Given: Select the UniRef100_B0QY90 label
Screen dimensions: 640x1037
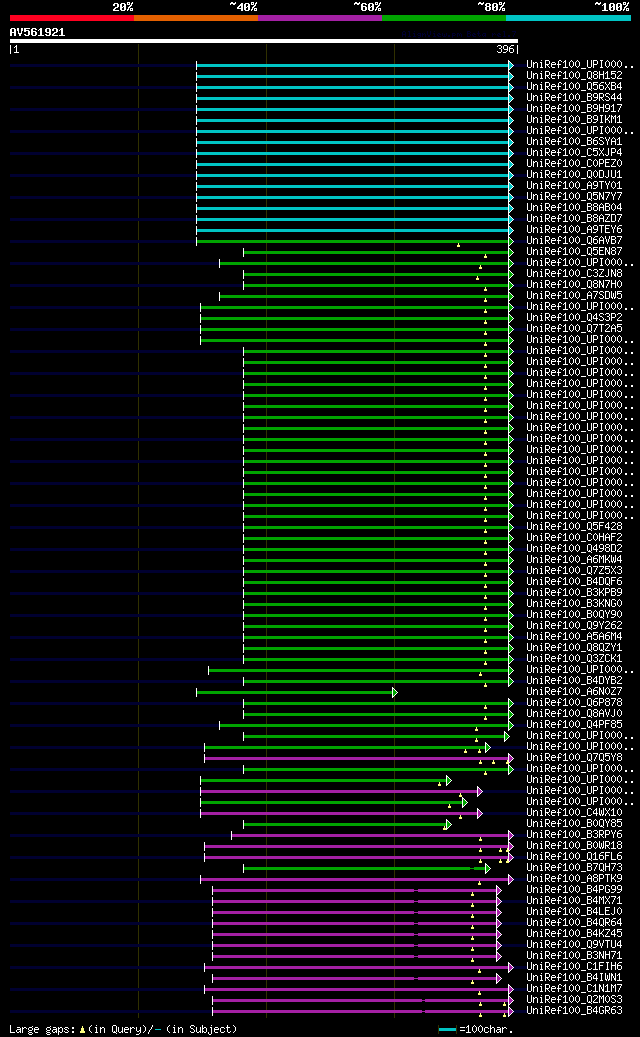Looking at the screenshot, I should [x=574, y=614].
